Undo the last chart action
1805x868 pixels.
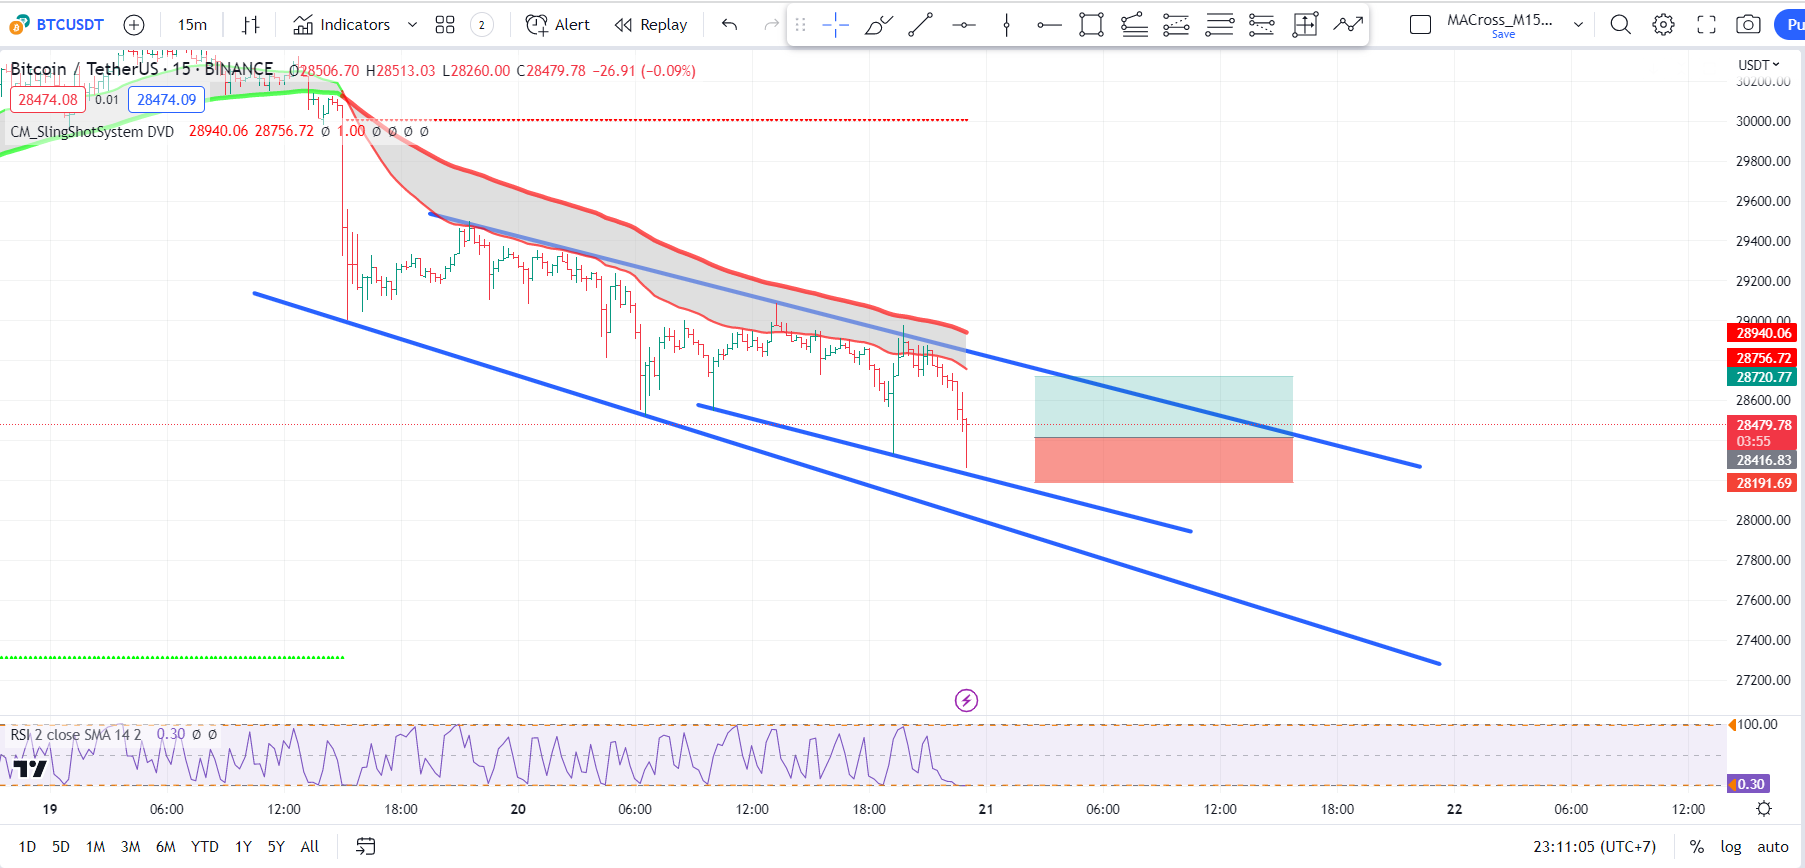click(x=729, y=25)
